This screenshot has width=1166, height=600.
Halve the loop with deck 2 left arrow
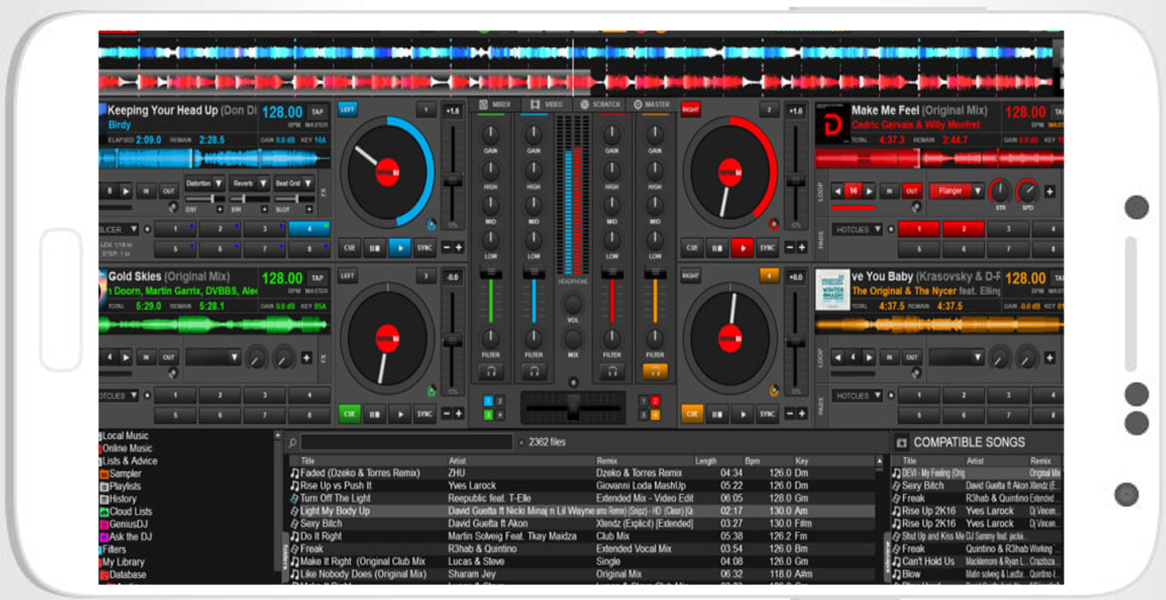coord(837,191)
